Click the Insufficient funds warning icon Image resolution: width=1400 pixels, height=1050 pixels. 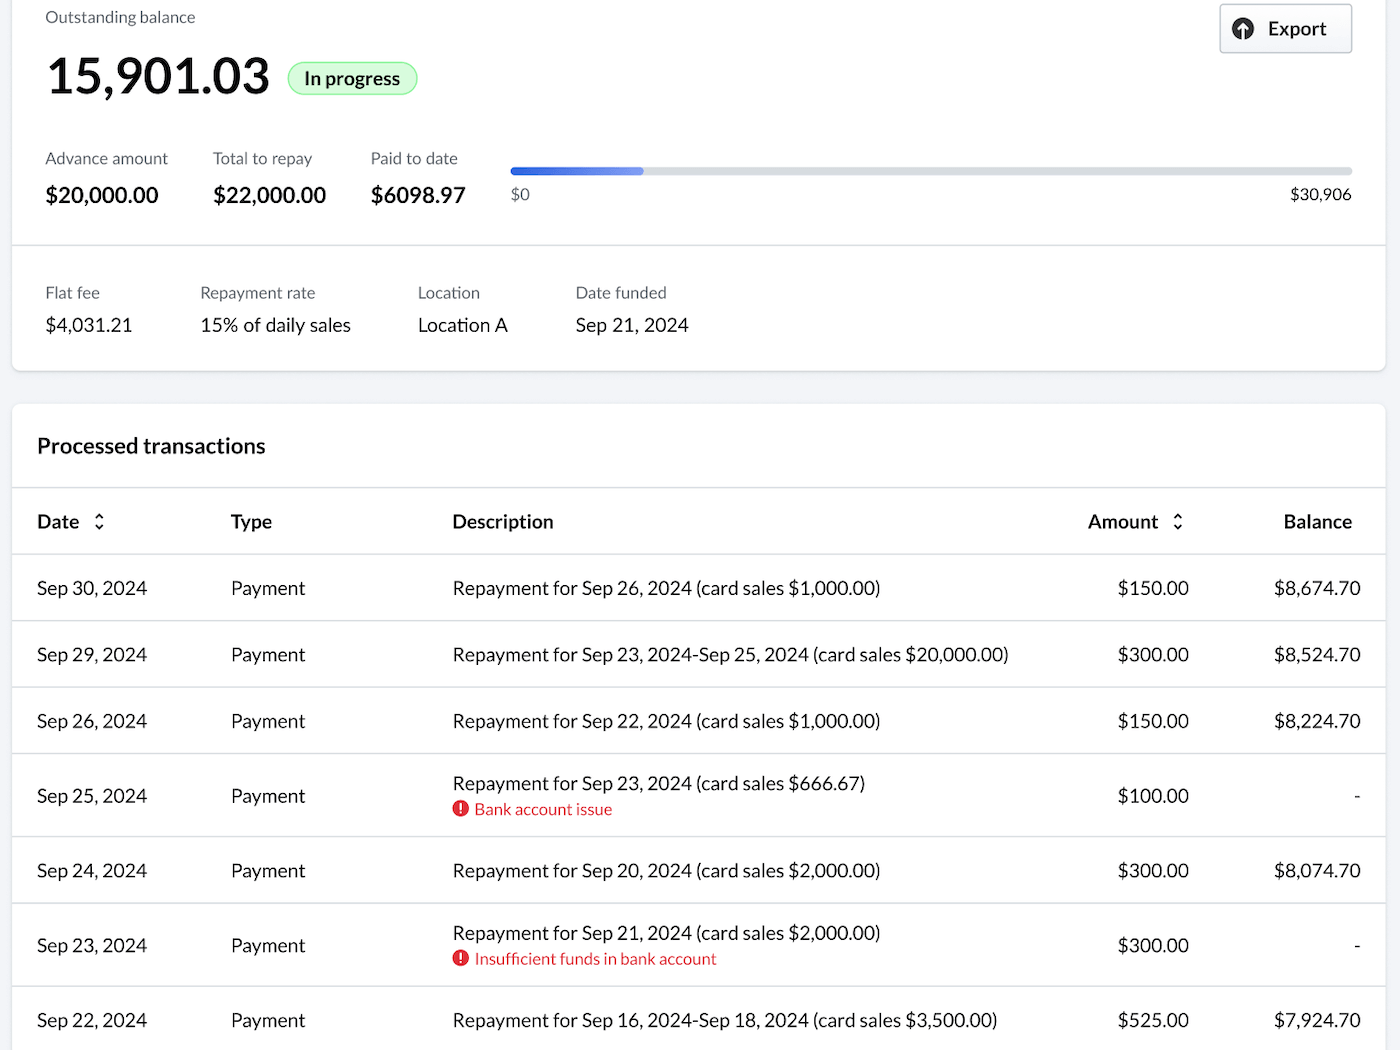[x=461, y=958]
